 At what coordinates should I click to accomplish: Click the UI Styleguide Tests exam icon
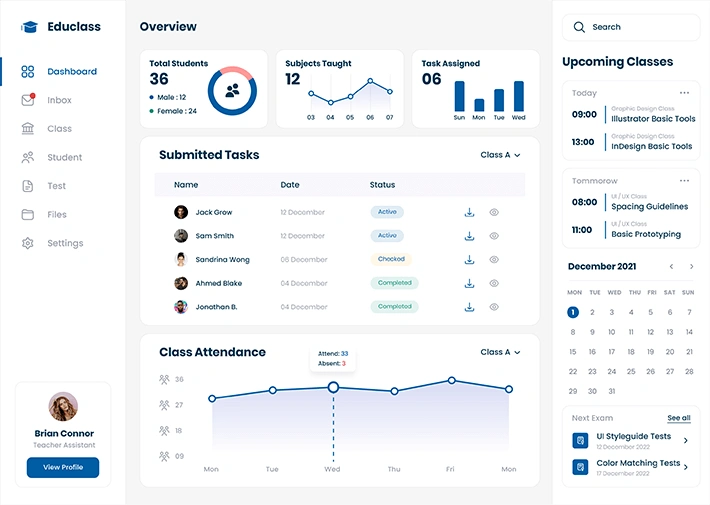click(x=580, y=440)
